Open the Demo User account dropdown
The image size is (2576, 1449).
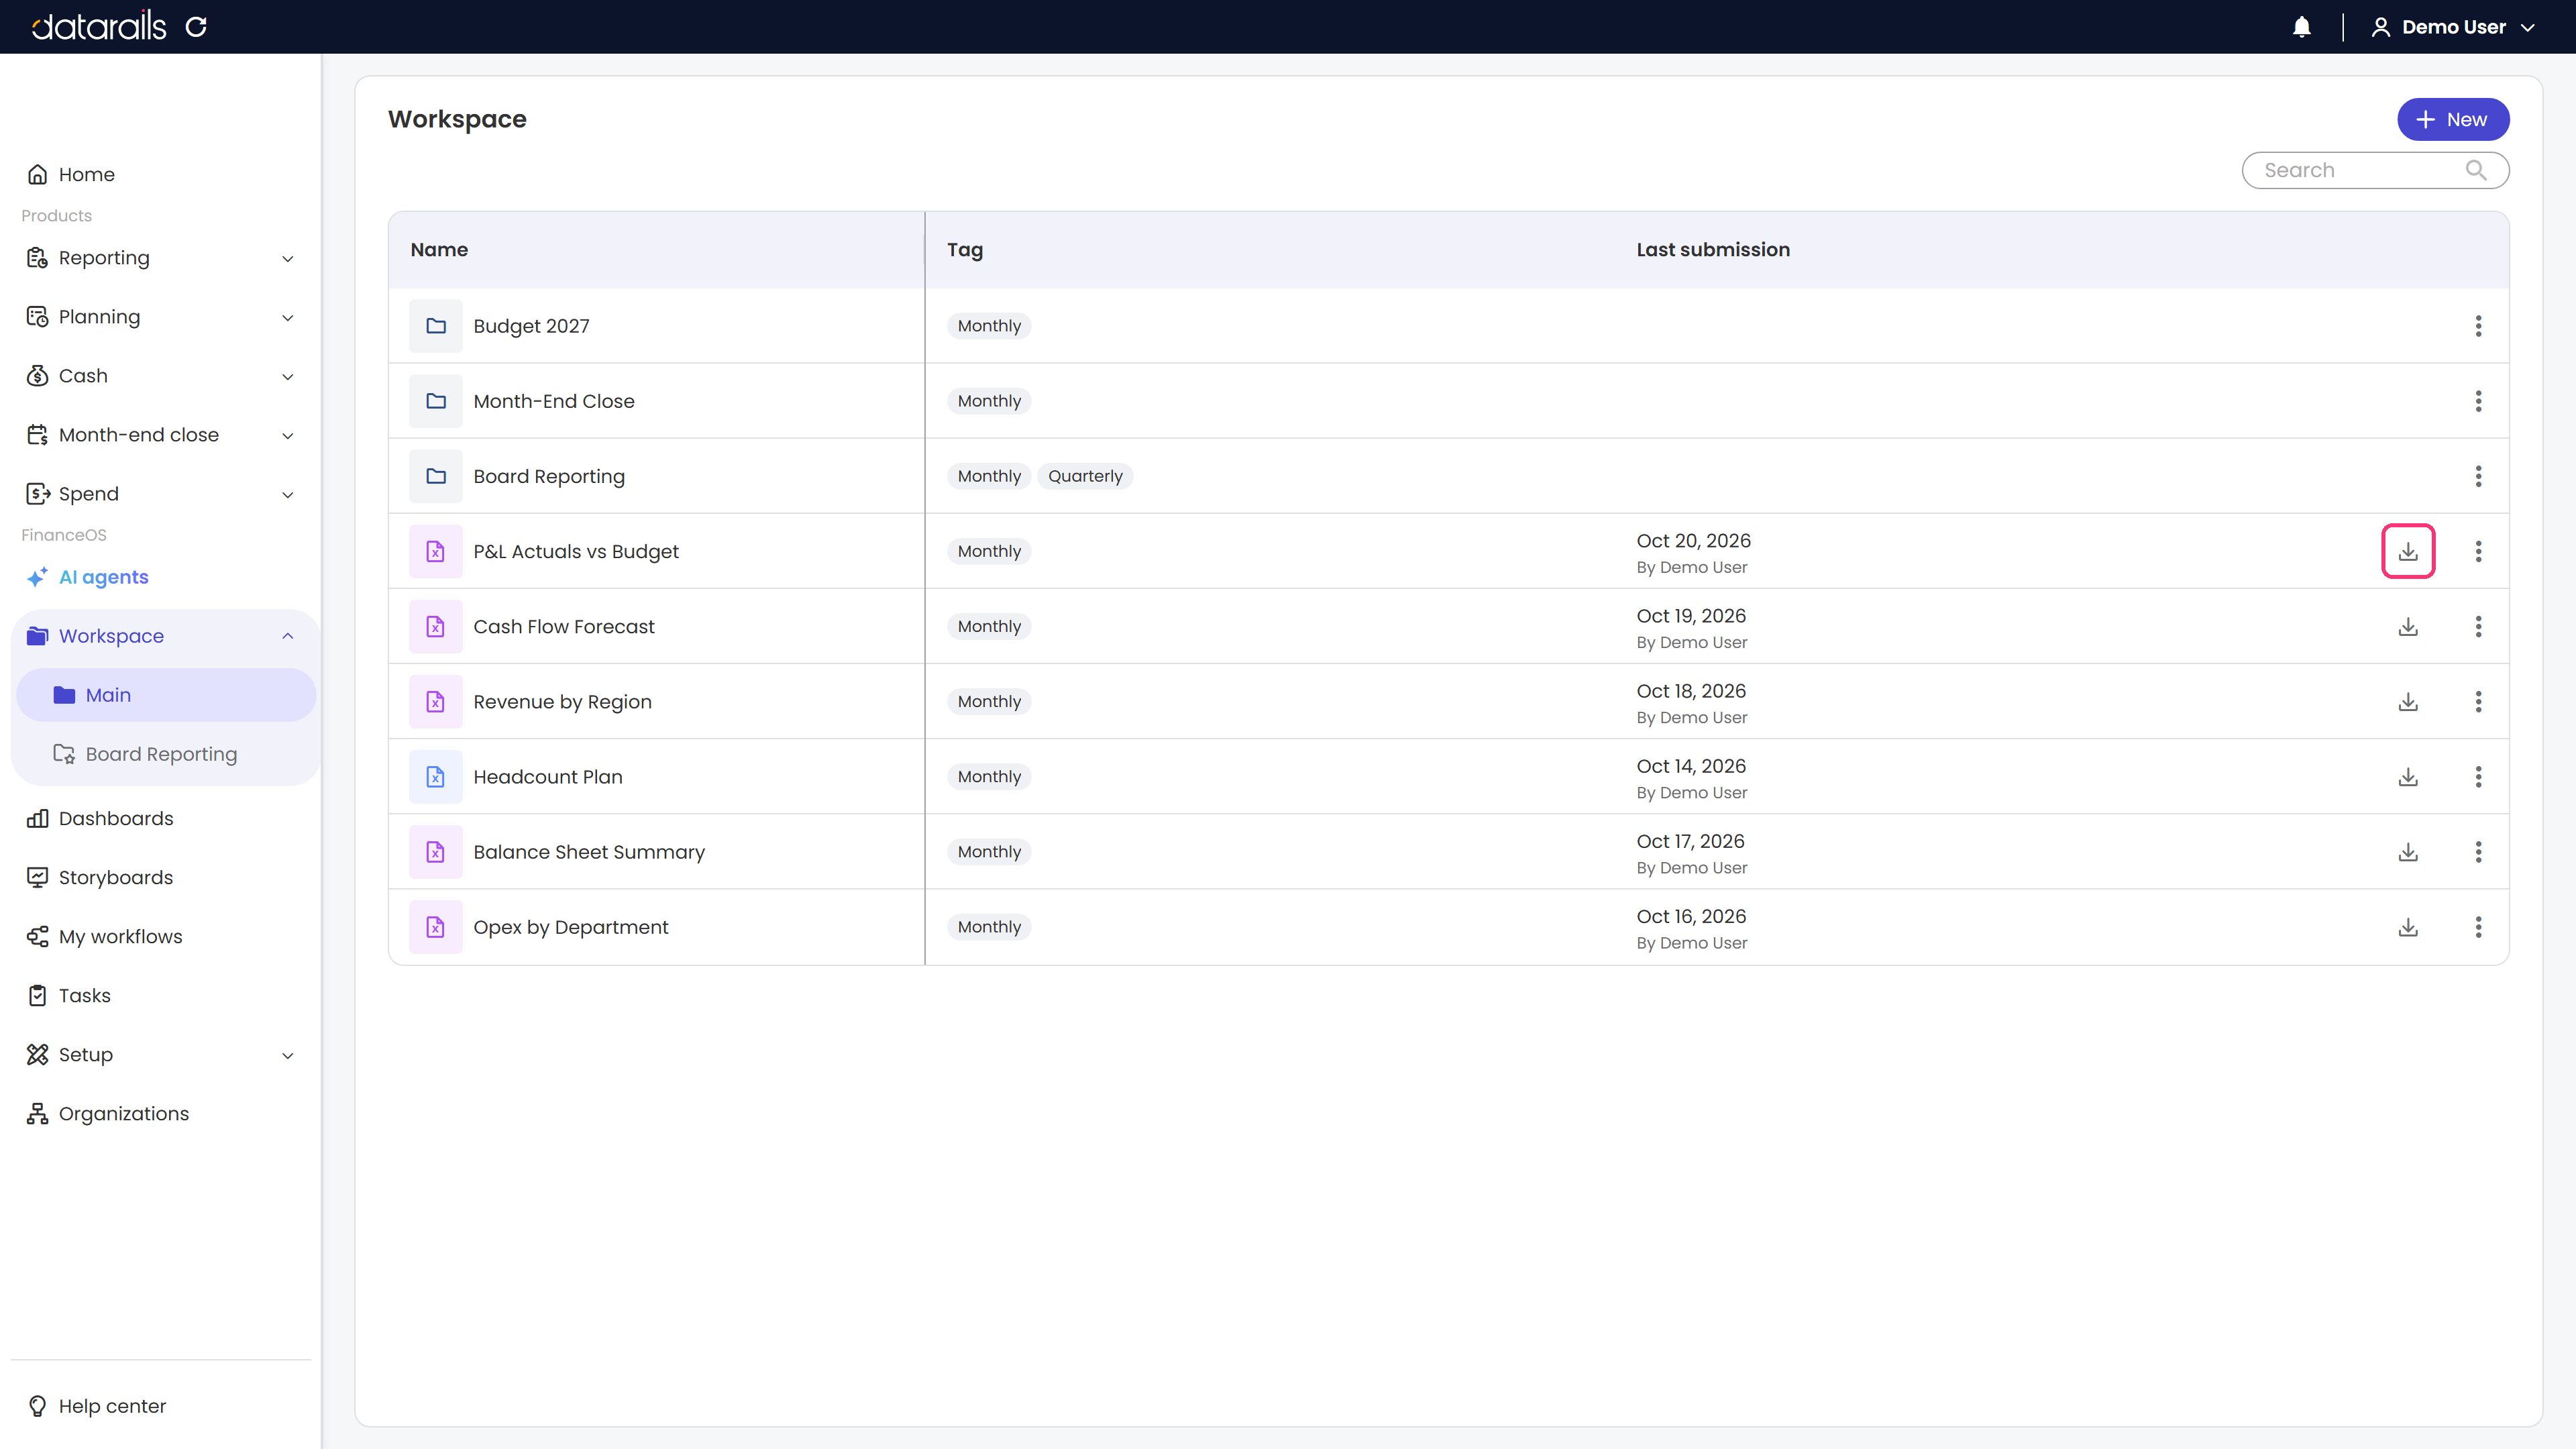tap(2453, 27)
